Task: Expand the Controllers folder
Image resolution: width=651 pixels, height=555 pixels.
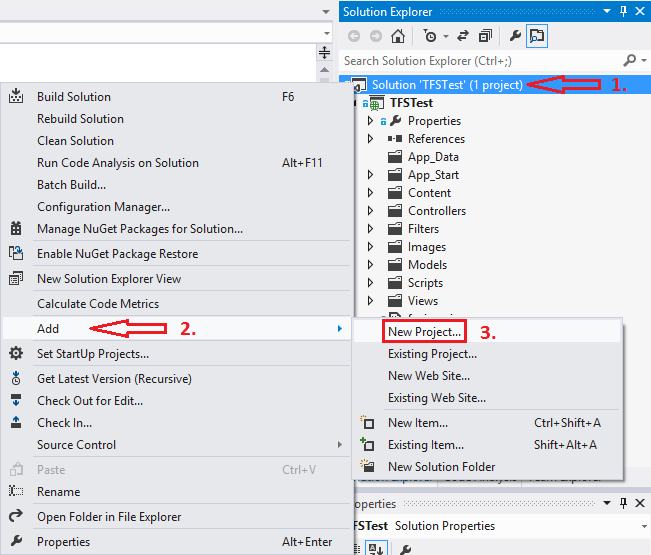Action: 370,210
